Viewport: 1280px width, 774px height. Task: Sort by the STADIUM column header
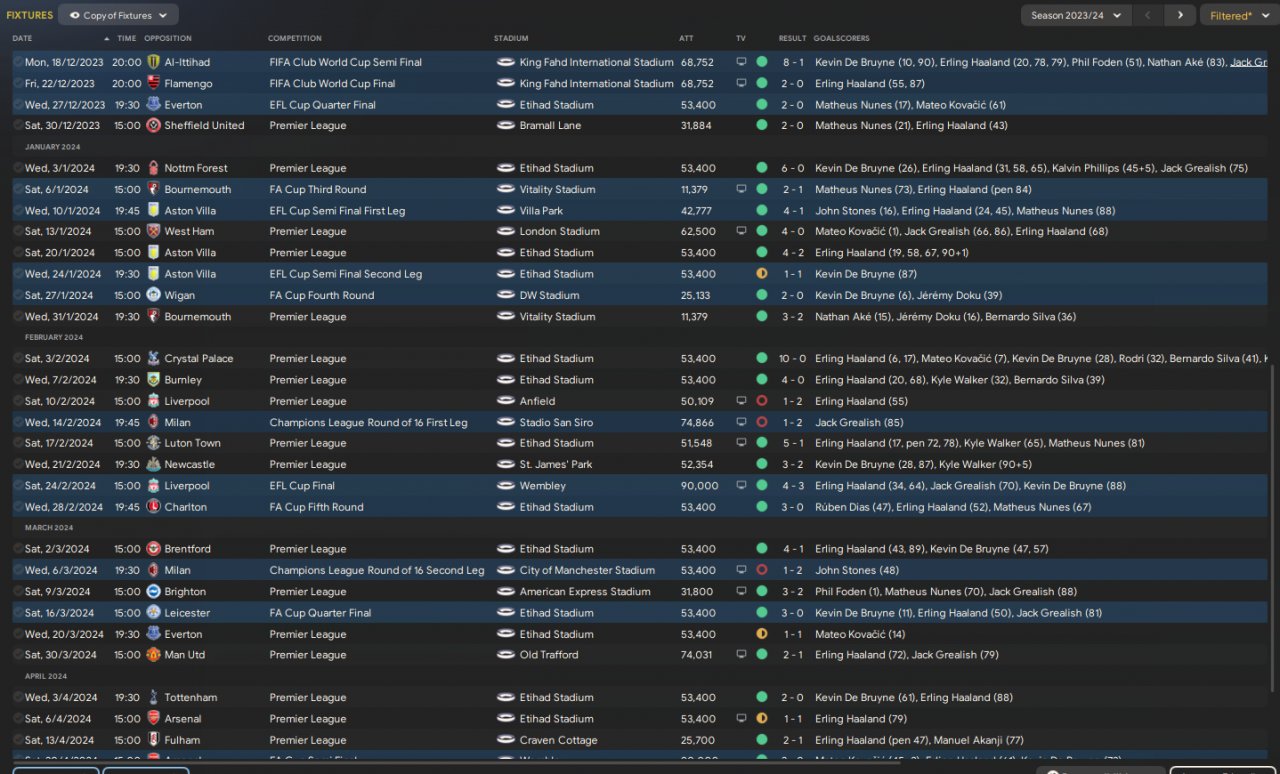(x=511, y=38)
